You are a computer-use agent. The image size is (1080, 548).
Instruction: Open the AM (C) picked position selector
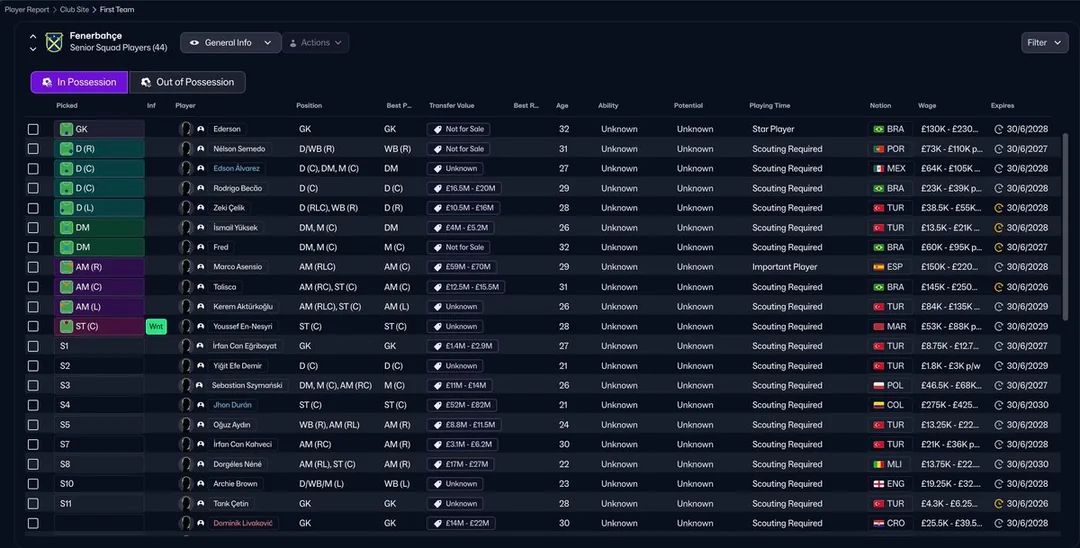point(99,286)
